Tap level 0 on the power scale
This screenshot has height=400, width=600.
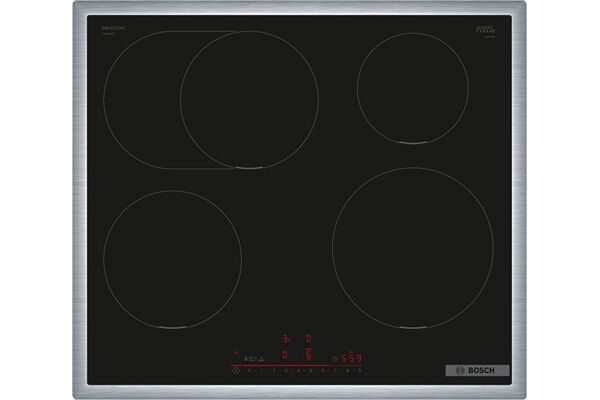coord(248,370)
